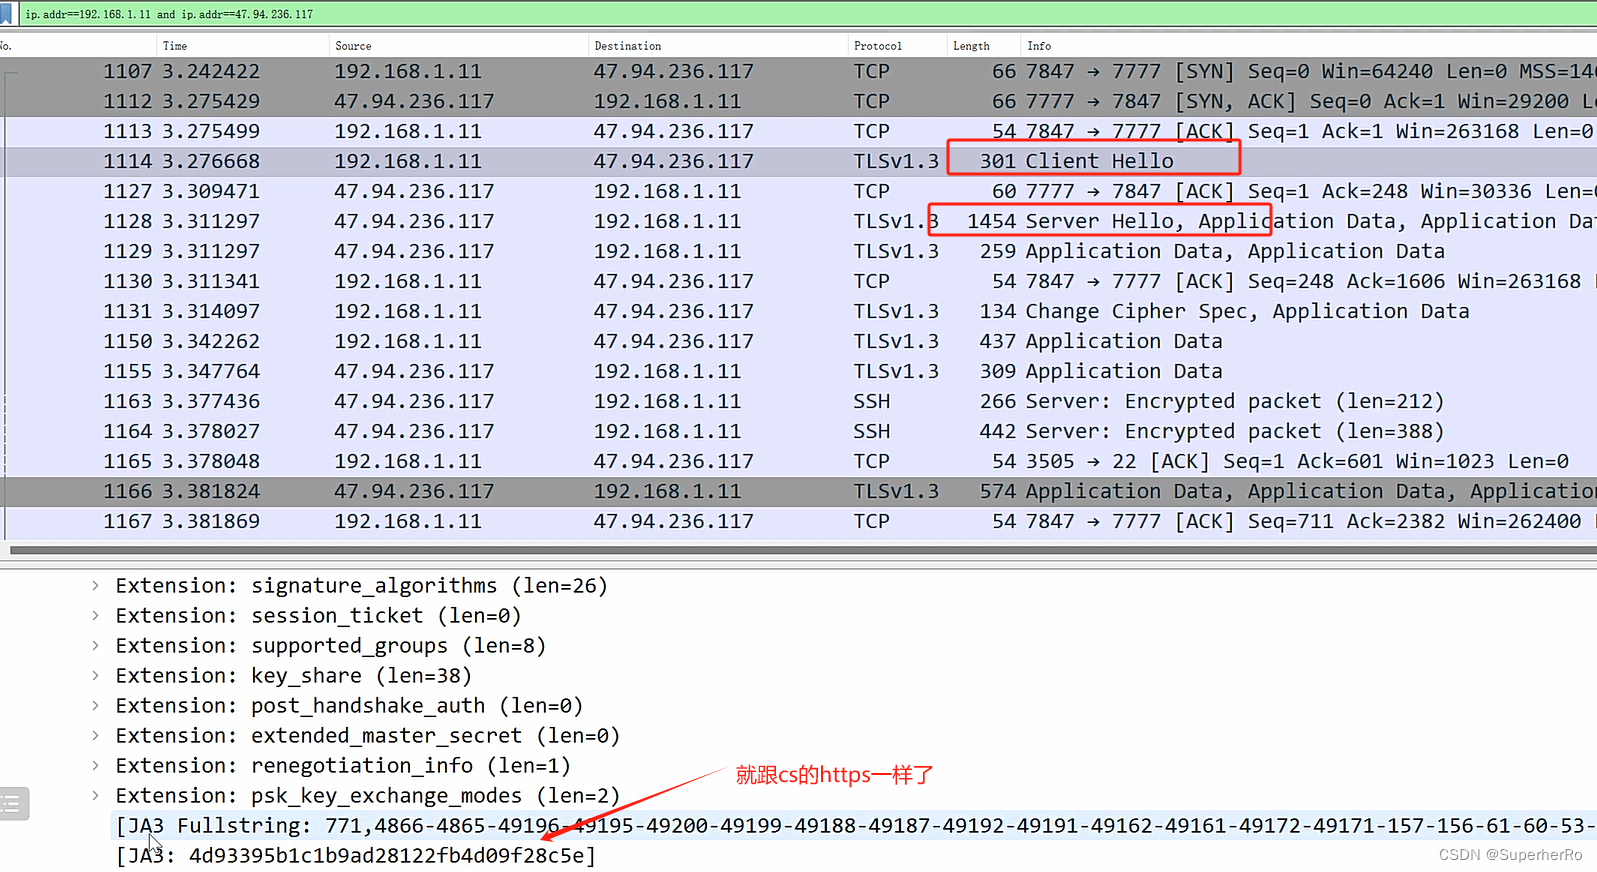Click the display filter bookmark icon
Viewport: 1597px width, 872px height.
coord(6,14)
